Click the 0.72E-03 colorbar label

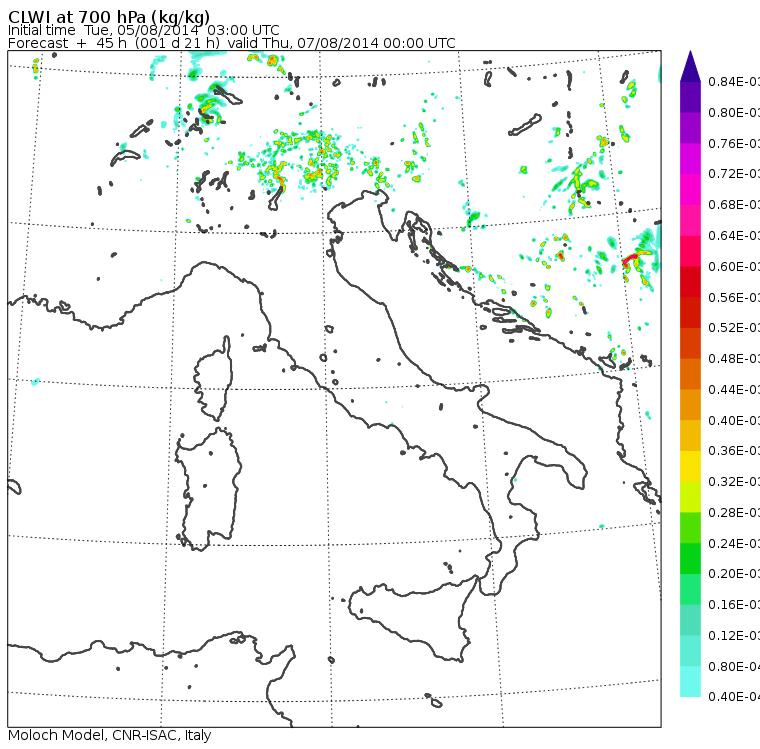pyautogui.click(x=734, y=174)
